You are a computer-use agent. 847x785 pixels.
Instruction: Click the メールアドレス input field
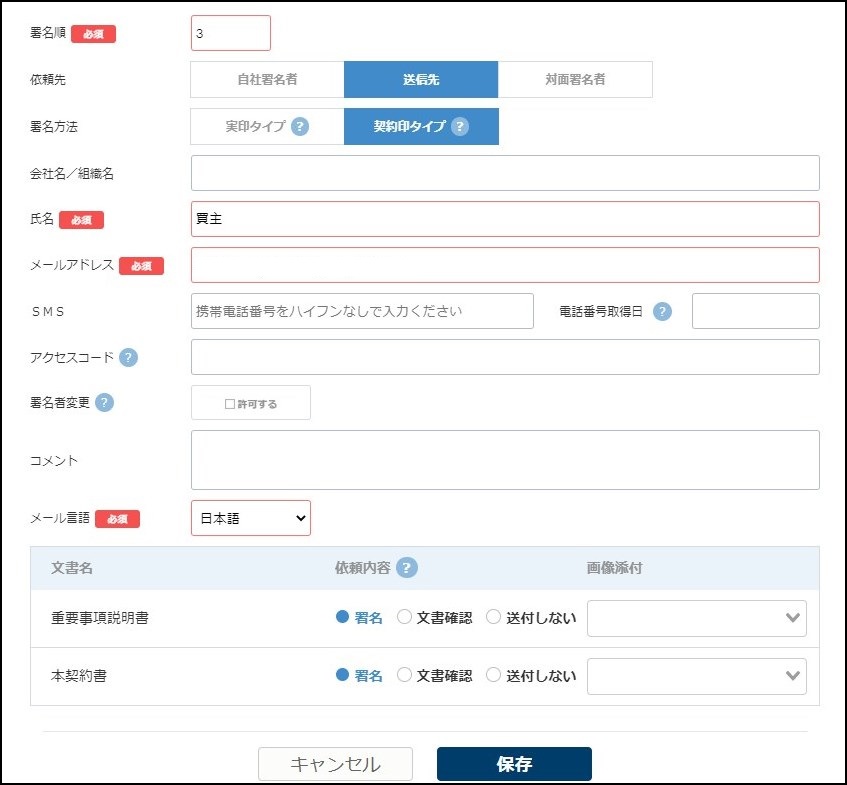pos(505,265)
